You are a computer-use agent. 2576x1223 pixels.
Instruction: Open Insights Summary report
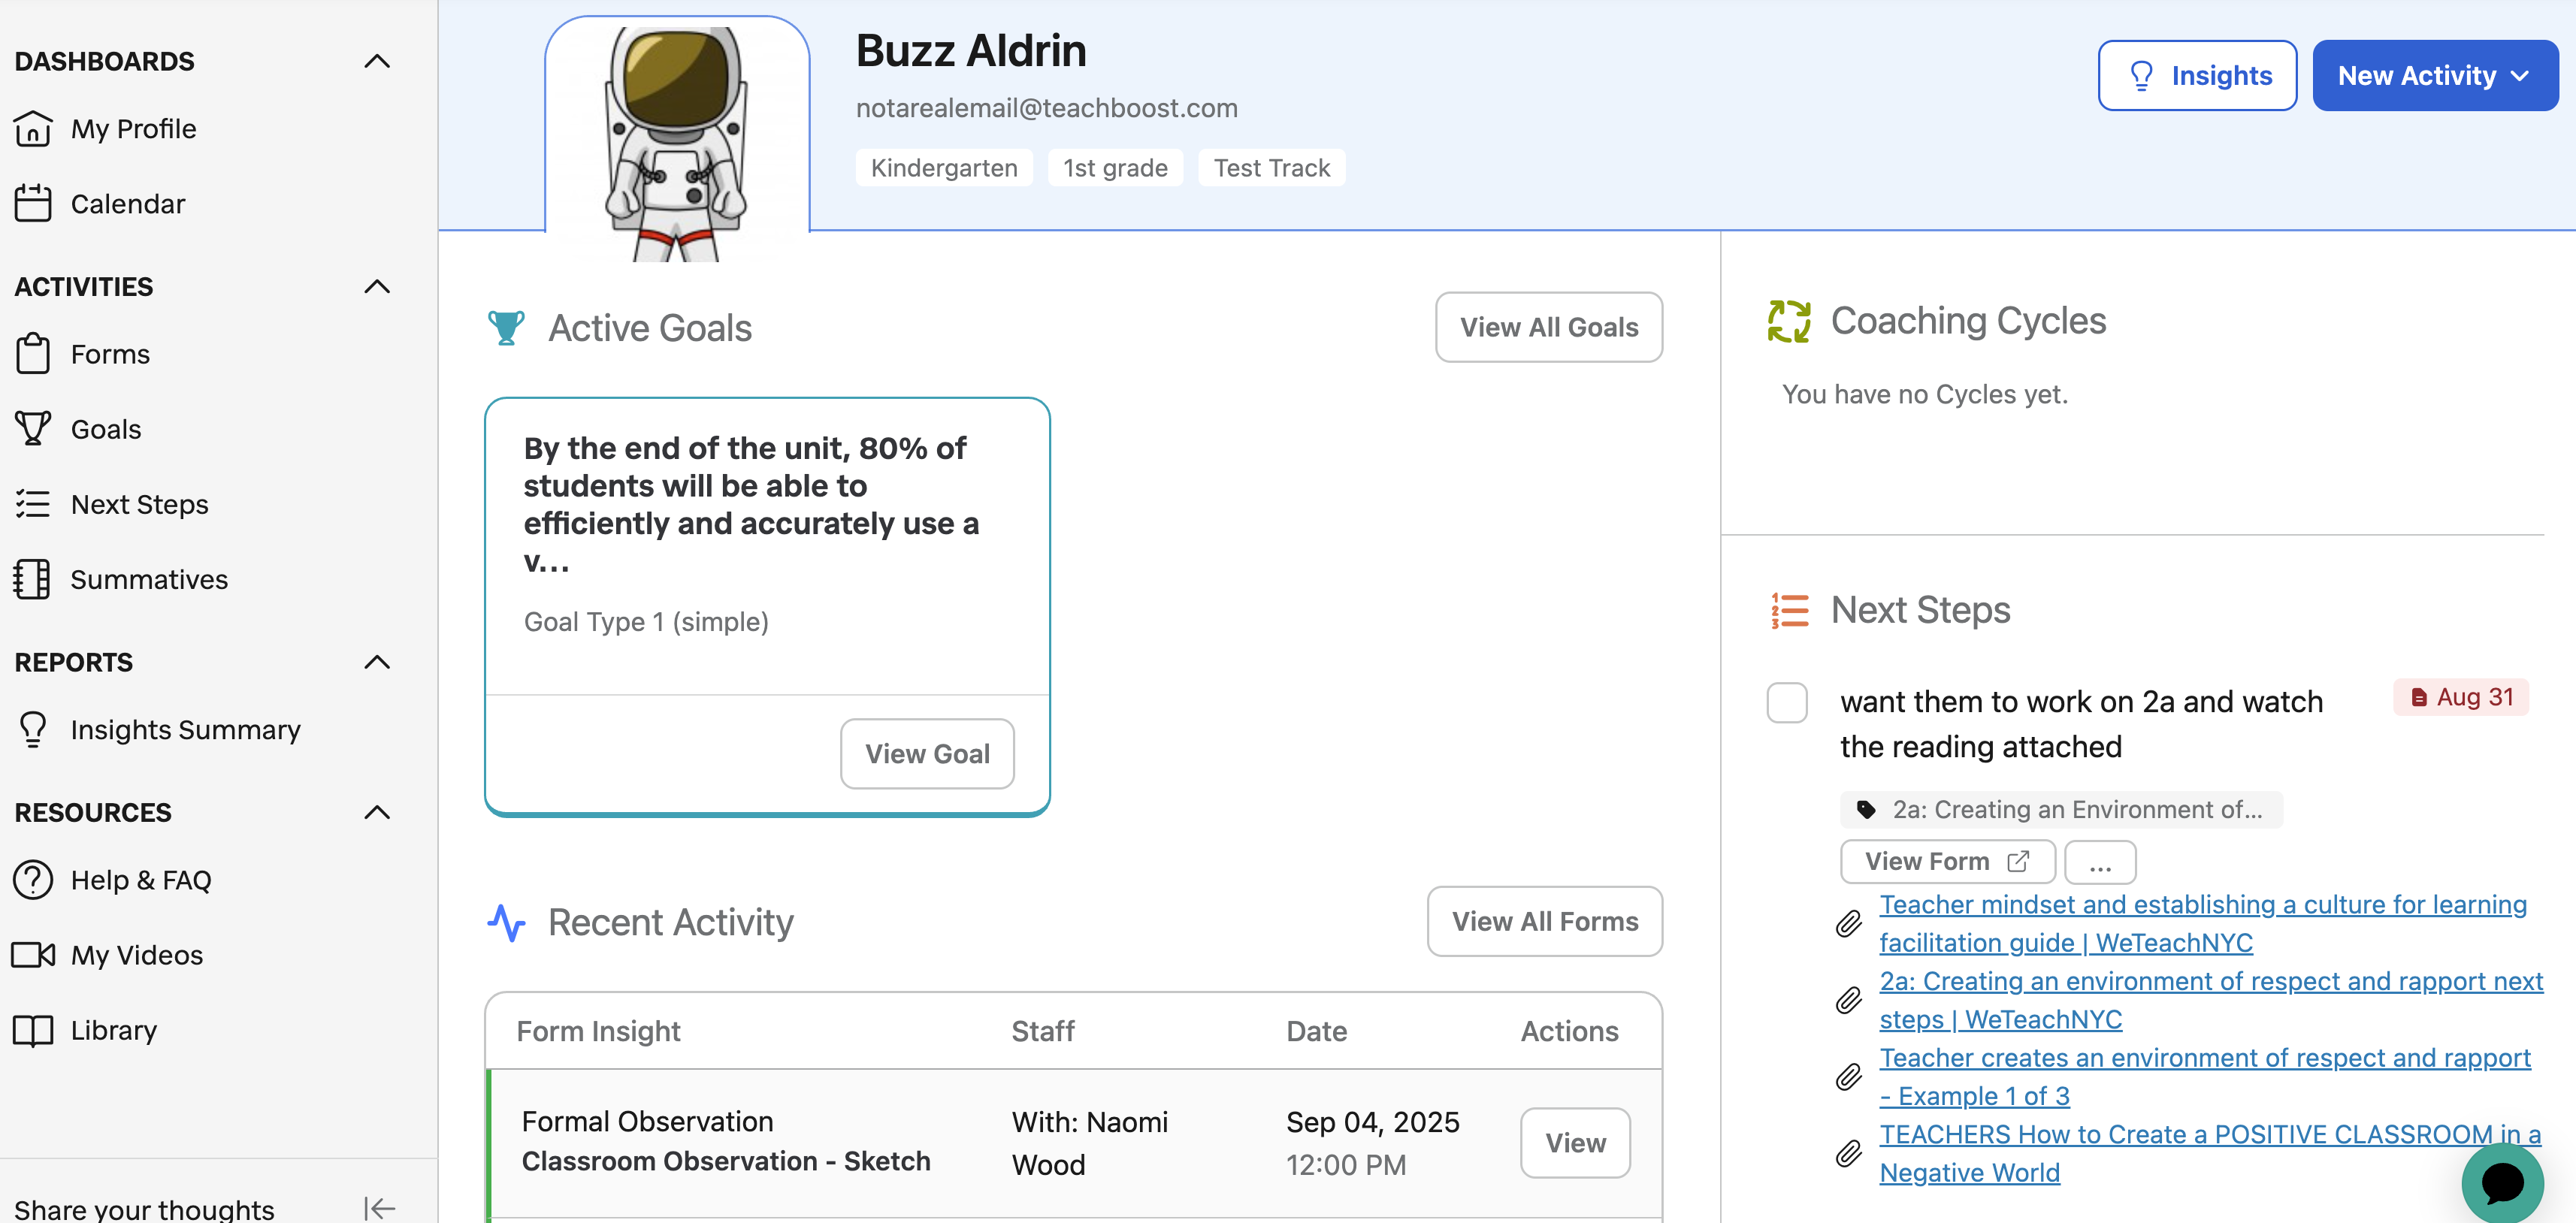click(x=185, y=729)
